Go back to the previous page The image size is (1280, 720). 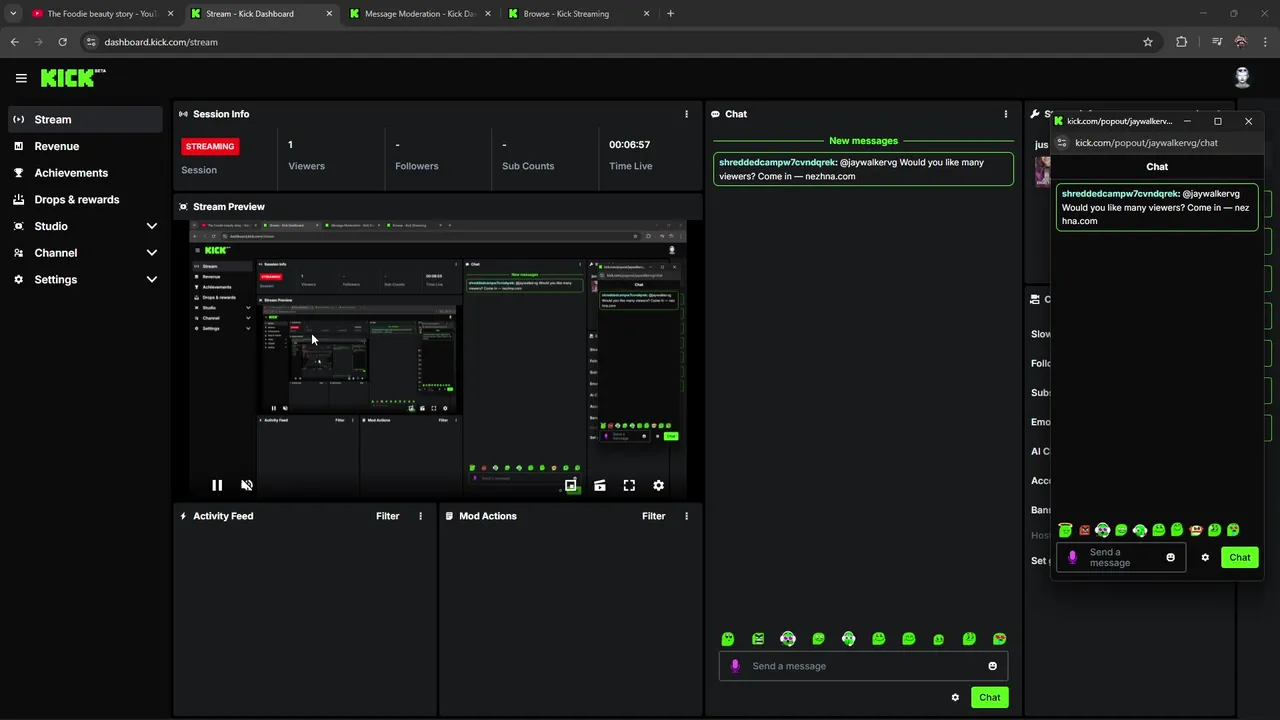coord(14,42)
